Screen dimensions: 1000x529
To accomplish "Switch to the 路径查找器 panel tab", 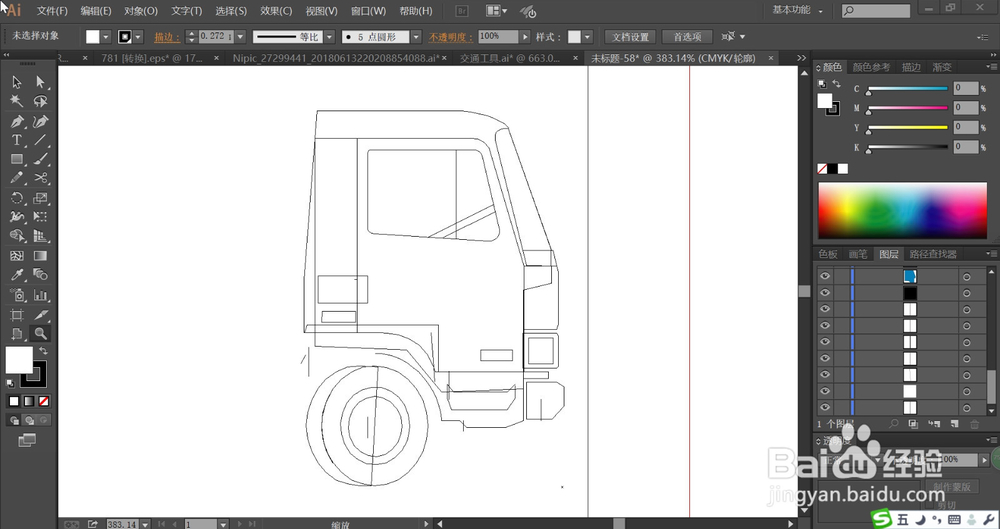I will (x=933, y=254).
